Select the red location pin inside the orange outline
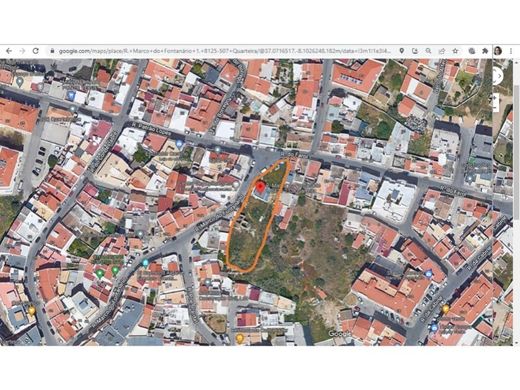Image resolution: width=520 pixels, height=390 pixels. click(260, 187)
